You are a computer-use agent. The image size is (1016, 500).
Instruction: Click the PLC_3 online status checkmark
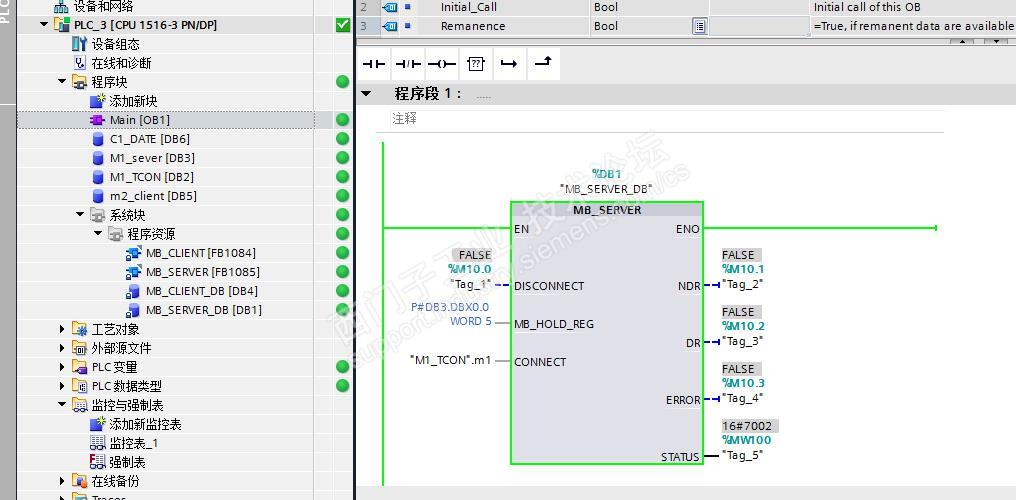point(343,25)
